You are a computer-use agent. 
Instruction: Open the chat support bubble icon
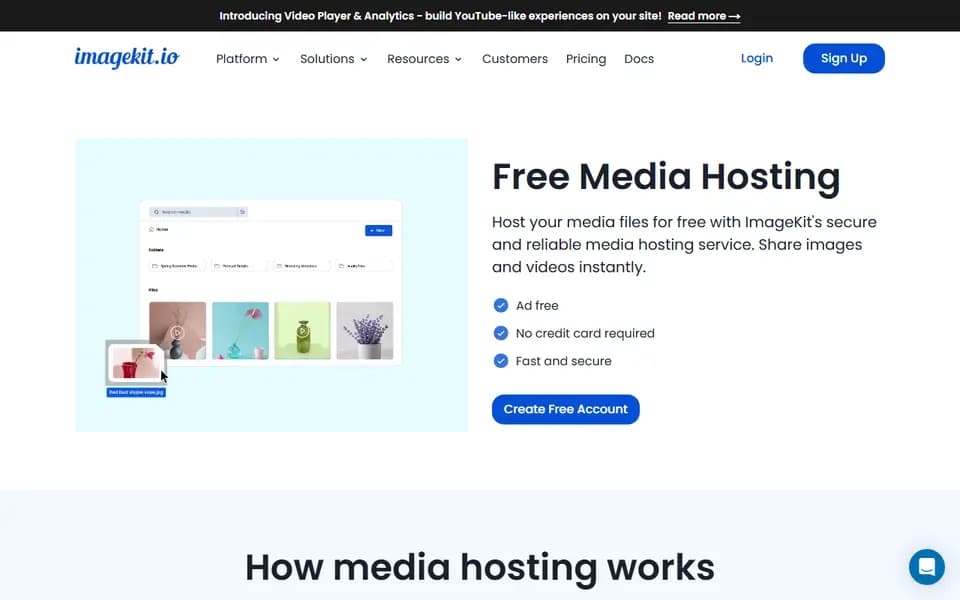coord(926,566)
